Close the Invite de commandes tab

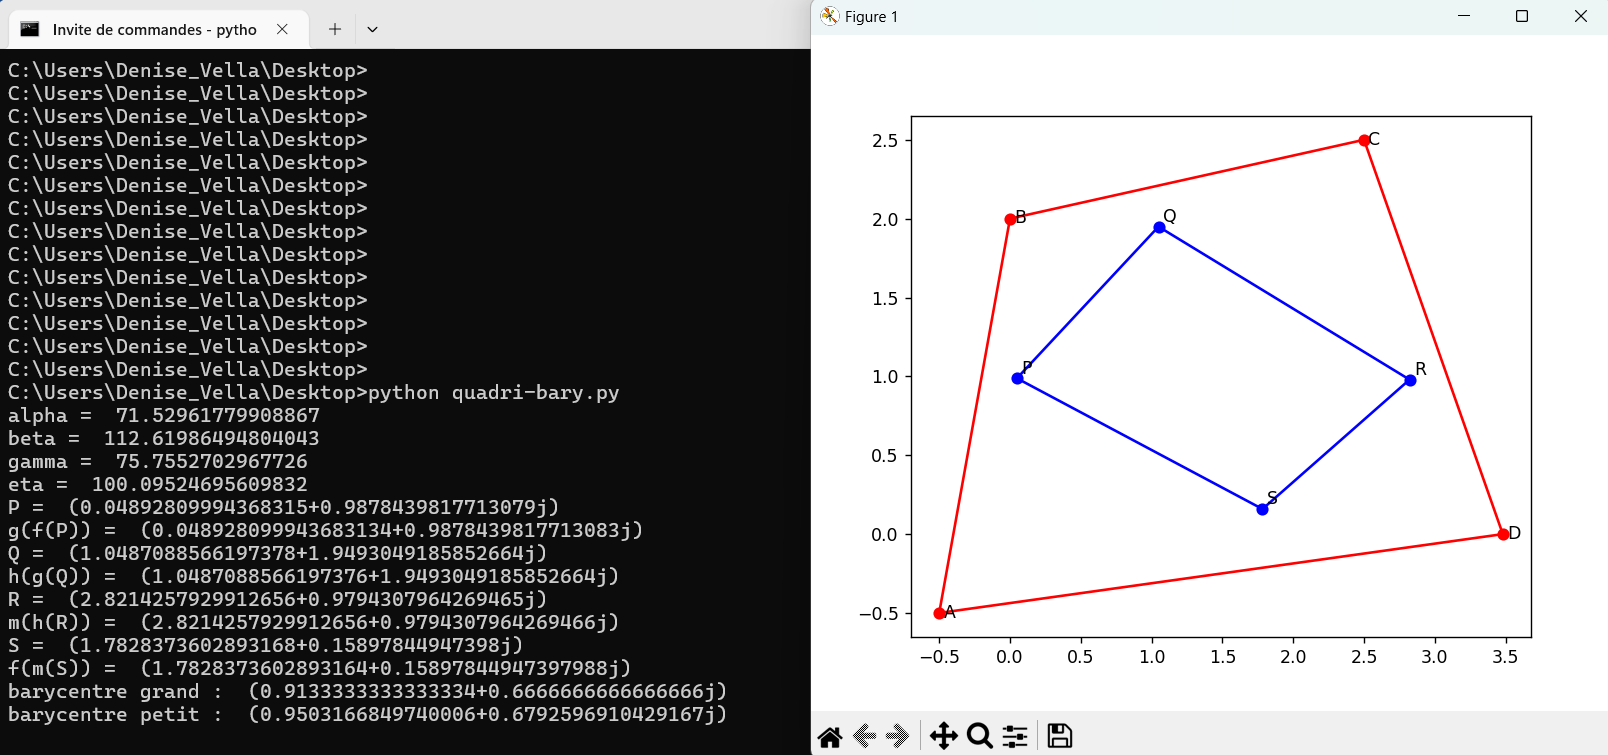coord(282,29)
